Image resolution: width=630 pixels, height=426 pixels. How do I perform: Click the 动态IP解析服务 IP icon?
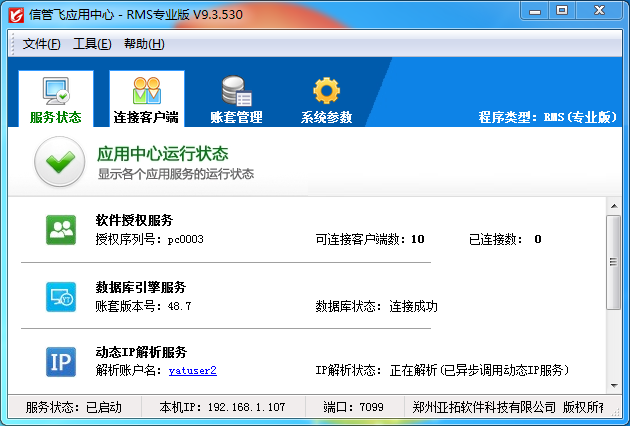tap(61, 362)
